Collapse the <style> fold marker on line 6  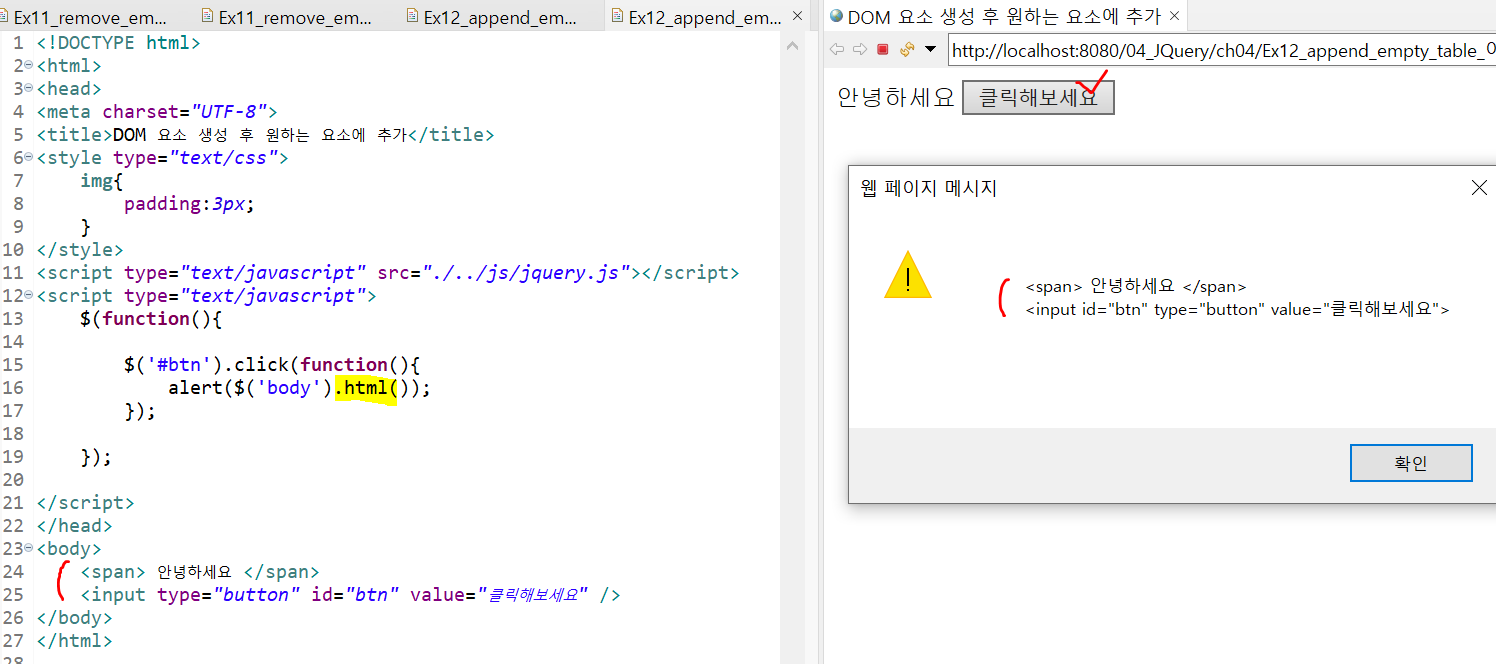pos(28,157)
